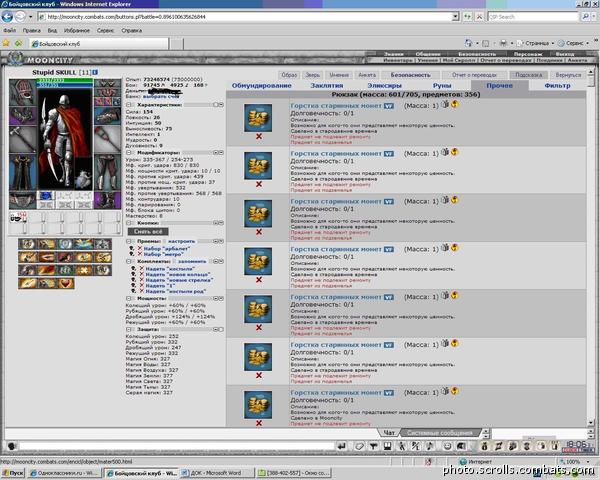Collapse the Характеристики section
The height and width of the screenshot is (480, 600).
129,104
